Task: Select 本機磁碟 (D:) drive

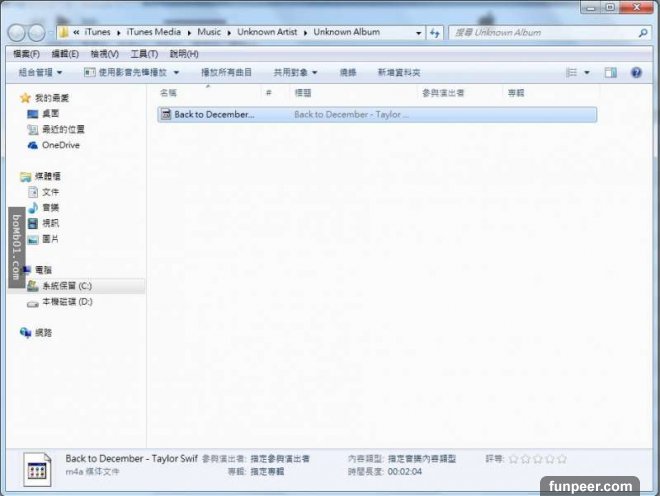Action: click(x=65, y=302)
